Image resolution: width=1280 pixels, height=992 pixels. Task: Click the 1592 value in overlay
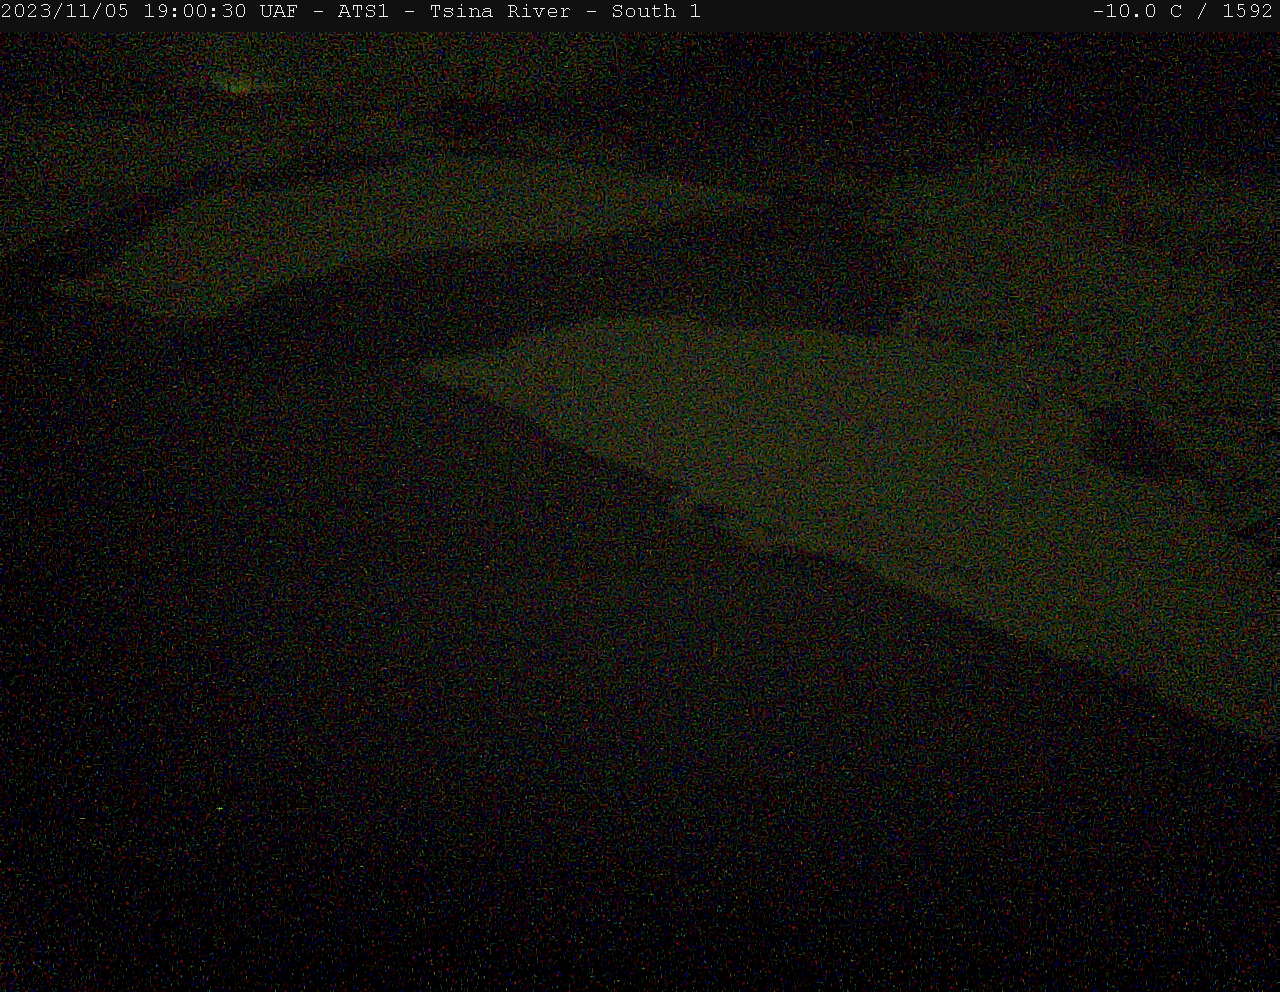pyautogui.click(x=1247, y=12)
